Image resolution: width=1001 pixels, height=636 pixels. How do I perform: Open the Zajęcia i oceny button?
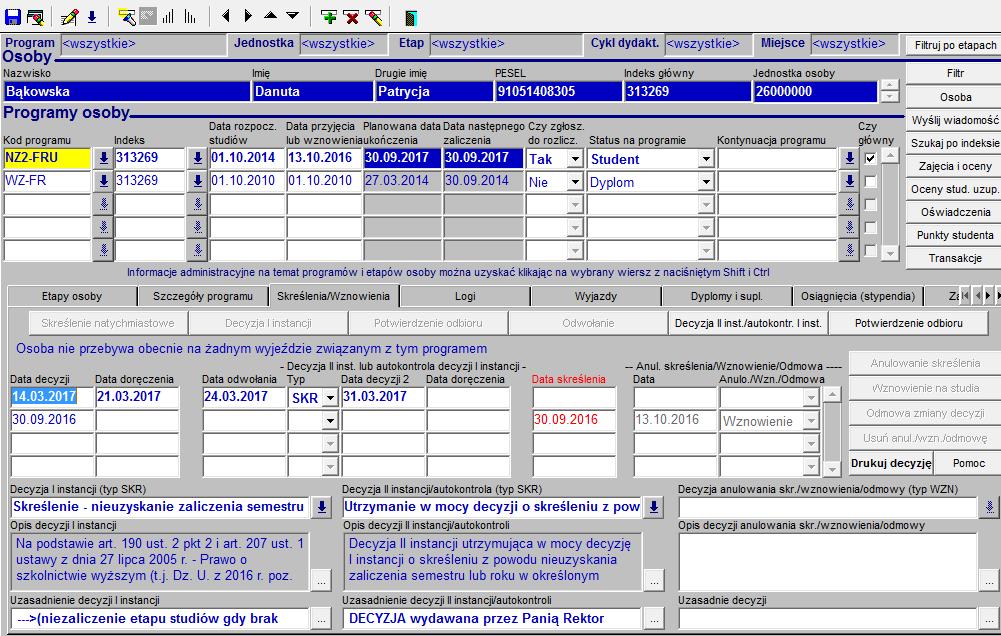click(955, 166)
